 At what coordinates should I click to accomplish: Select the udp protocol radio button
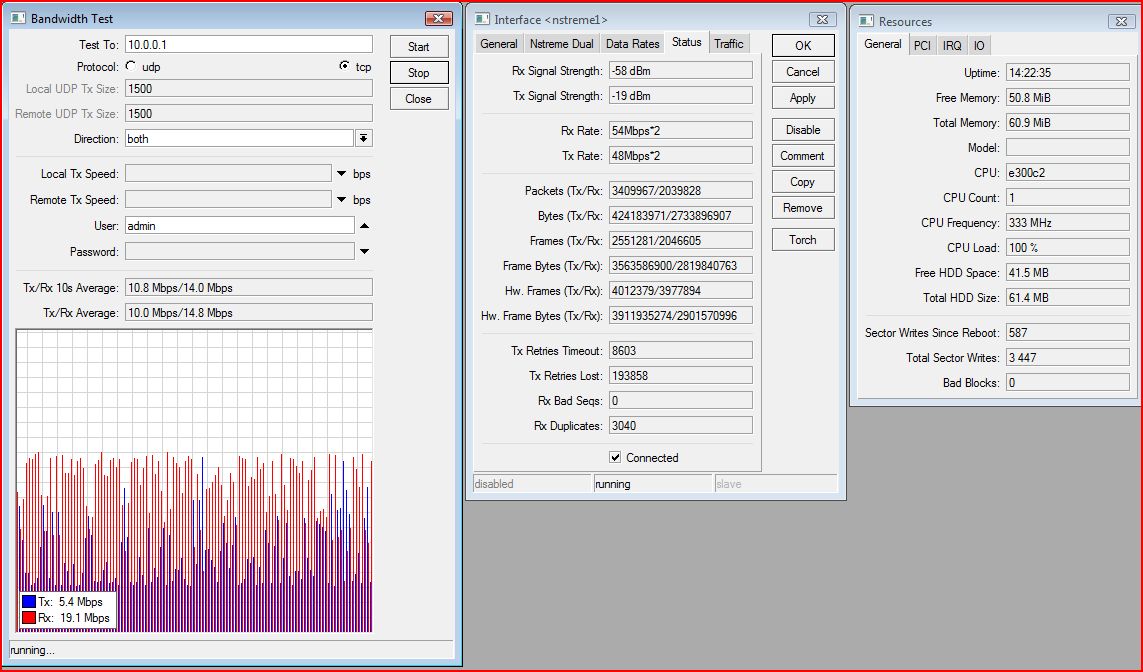coord(131,67)
